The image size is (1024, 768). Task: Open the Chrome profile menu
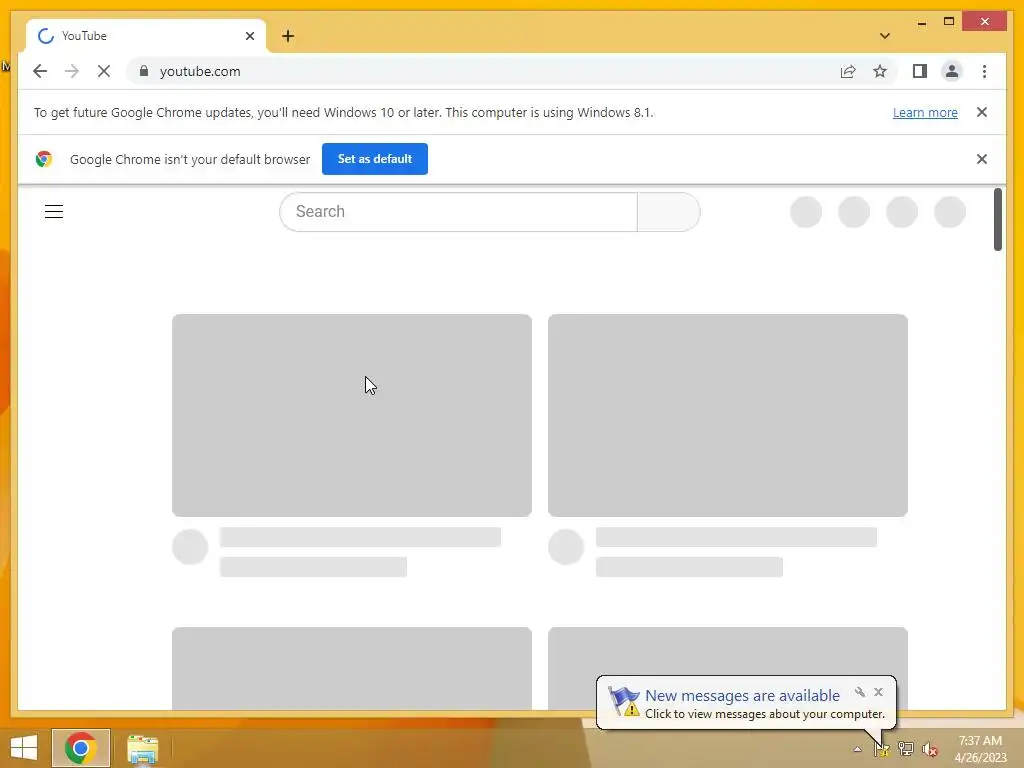click(x=952, y=71)
